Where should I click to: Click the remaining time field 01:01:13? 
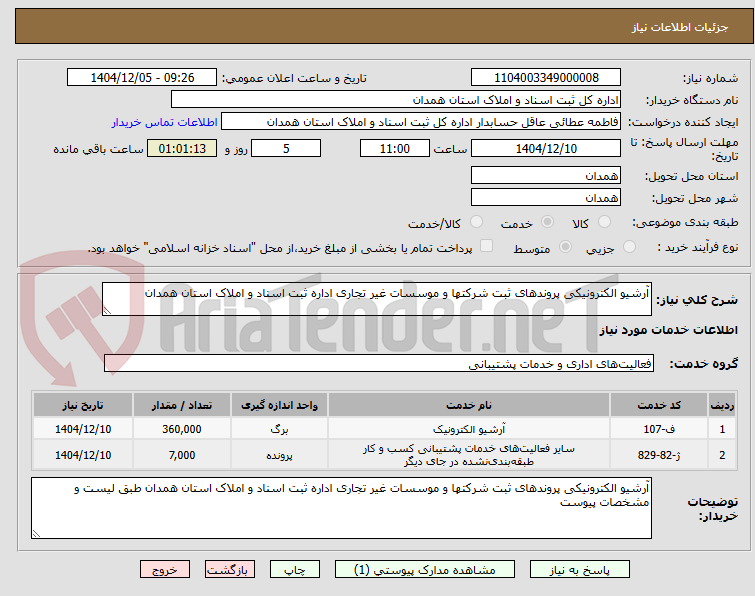click(182, 148)
